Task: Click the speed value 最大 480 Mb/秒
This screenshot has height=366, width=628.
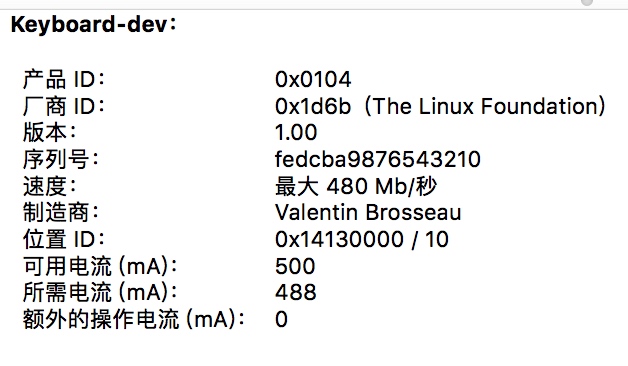Action: tap(356, 186)
